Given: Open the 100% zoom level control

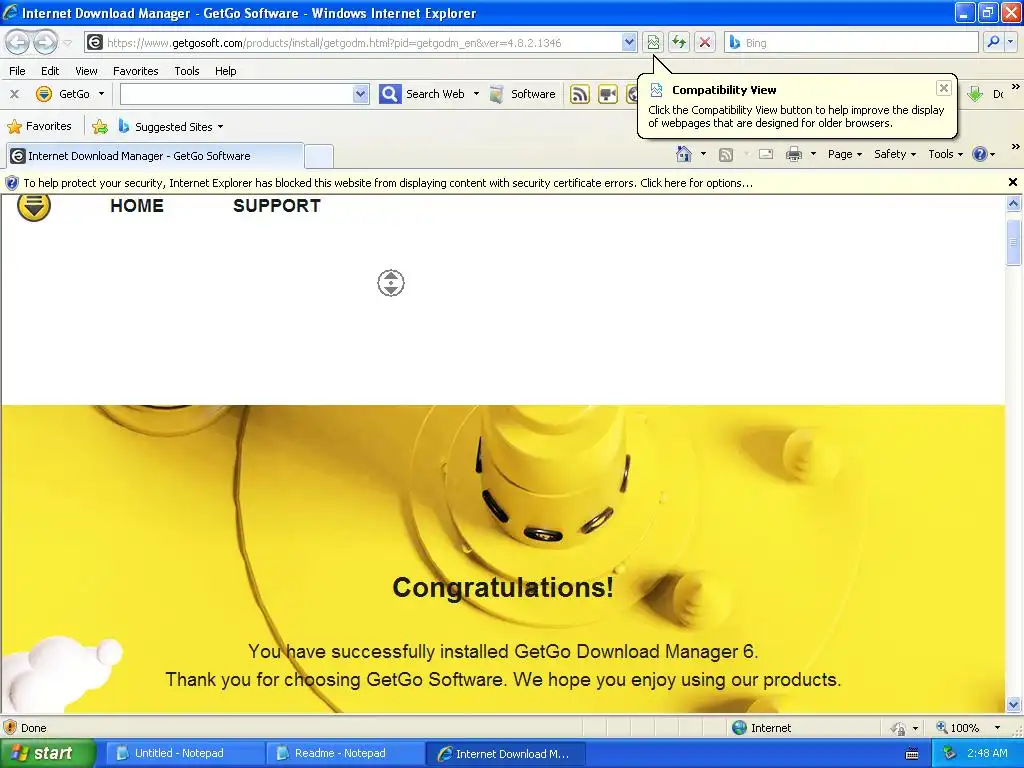Looking at the screenshot, I should pyautogui.click(x=968, y=728).
